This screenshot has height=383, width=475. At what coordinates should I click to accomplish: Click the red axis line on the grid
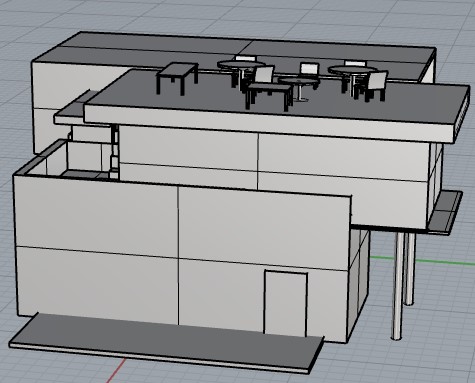tap(116, 370)
